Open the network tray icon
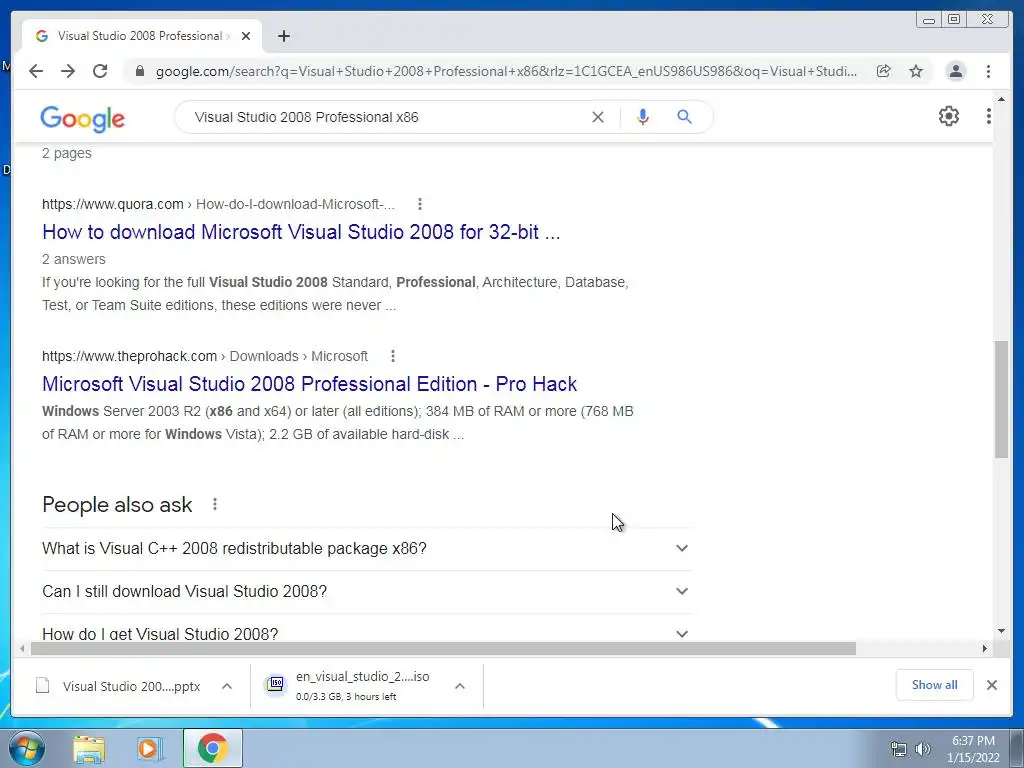The height and width of the screenshot is (768, 1024). click(899, 749)
